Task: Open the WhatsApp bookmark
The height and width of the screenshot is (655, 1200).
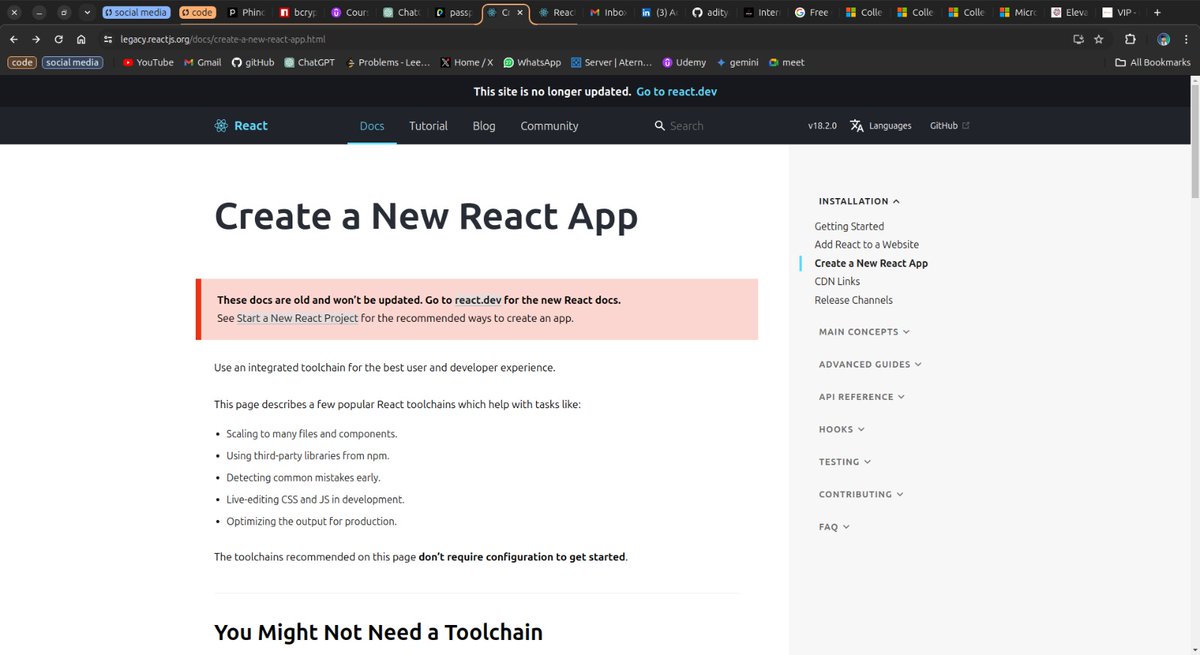Action: 532,62
